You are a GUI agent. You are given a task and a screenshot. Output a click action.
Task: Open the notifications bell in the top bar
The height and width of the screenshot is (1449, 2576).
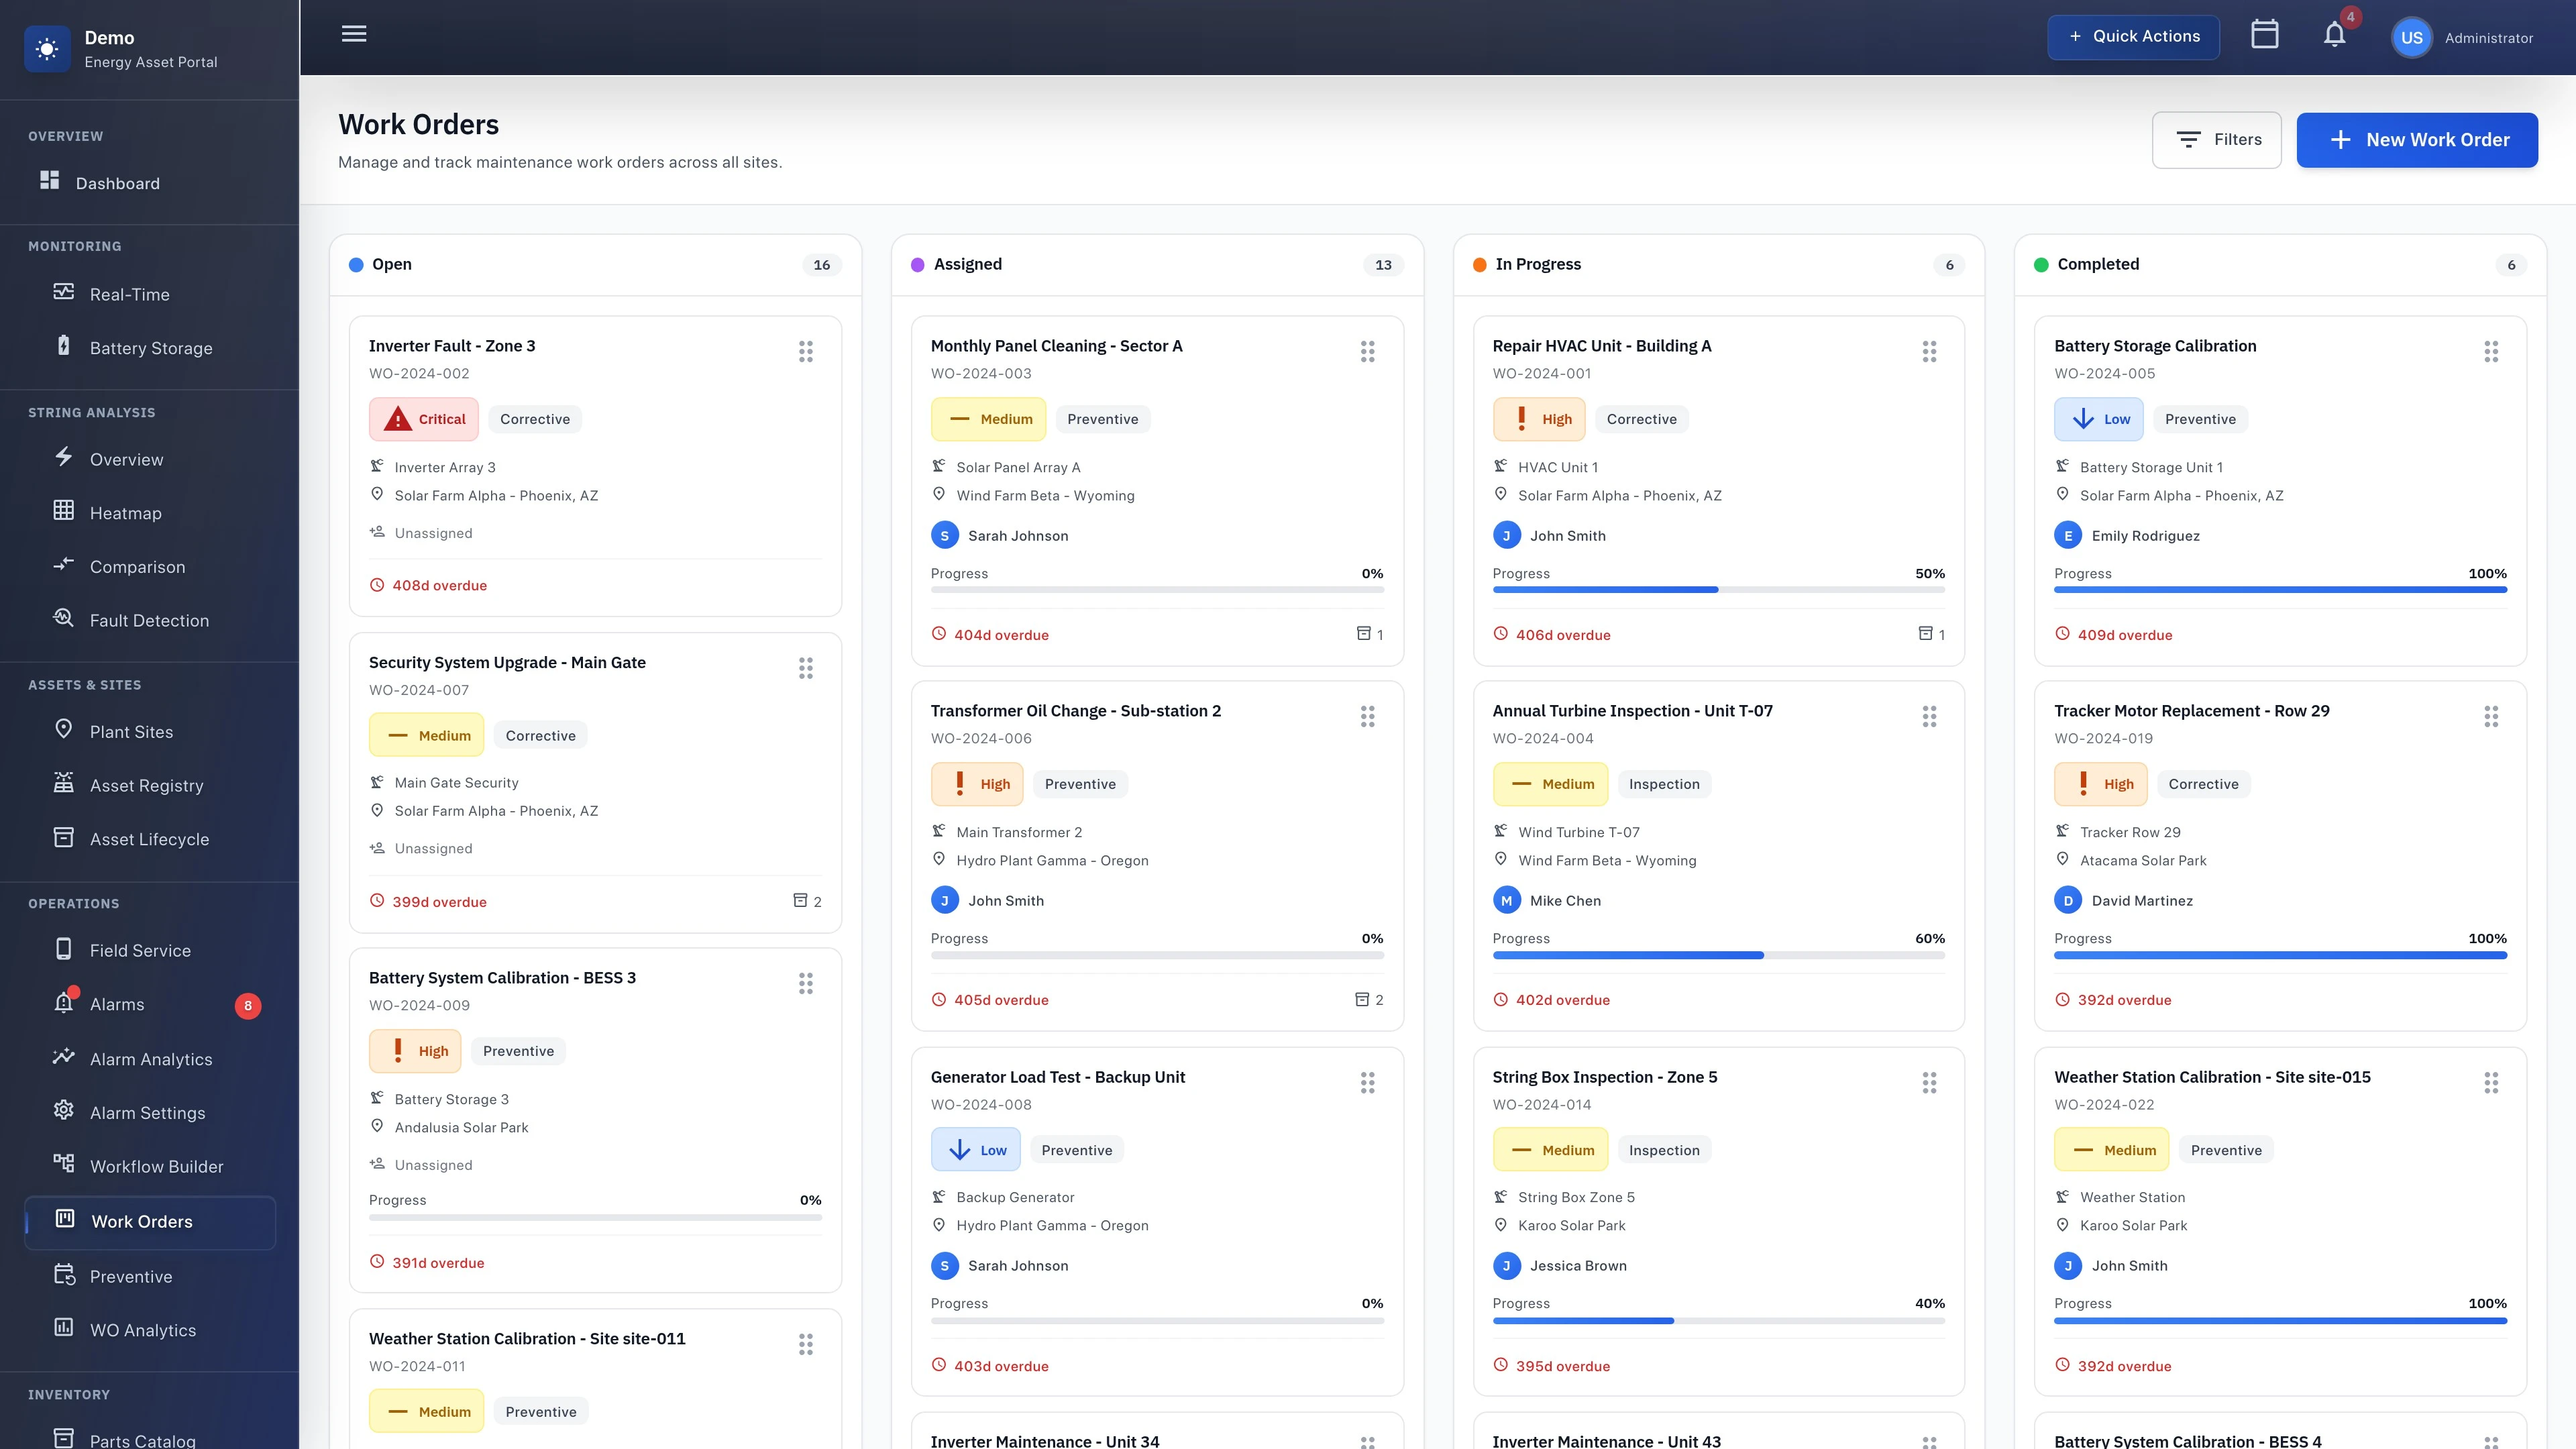[x=2333, y=36]
